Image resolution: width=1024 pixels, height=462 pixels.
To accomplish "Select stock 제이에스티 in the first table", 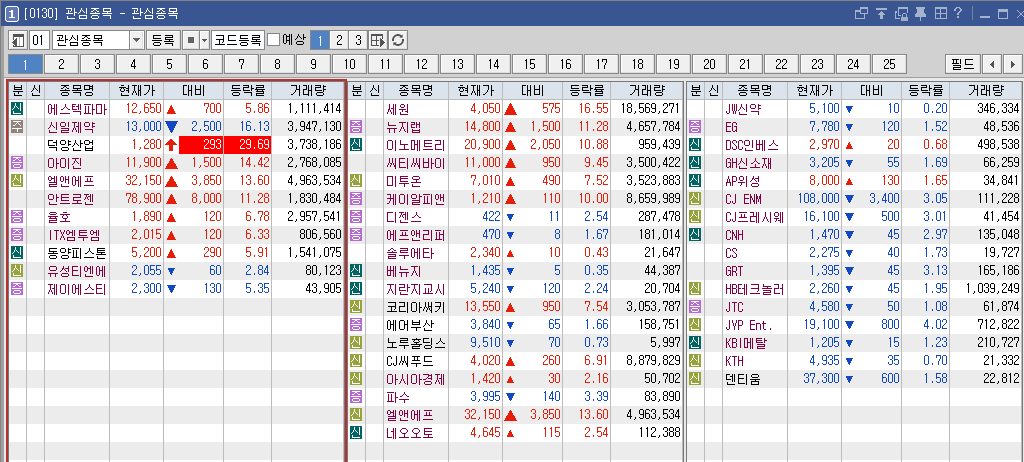I will [76, 288].
